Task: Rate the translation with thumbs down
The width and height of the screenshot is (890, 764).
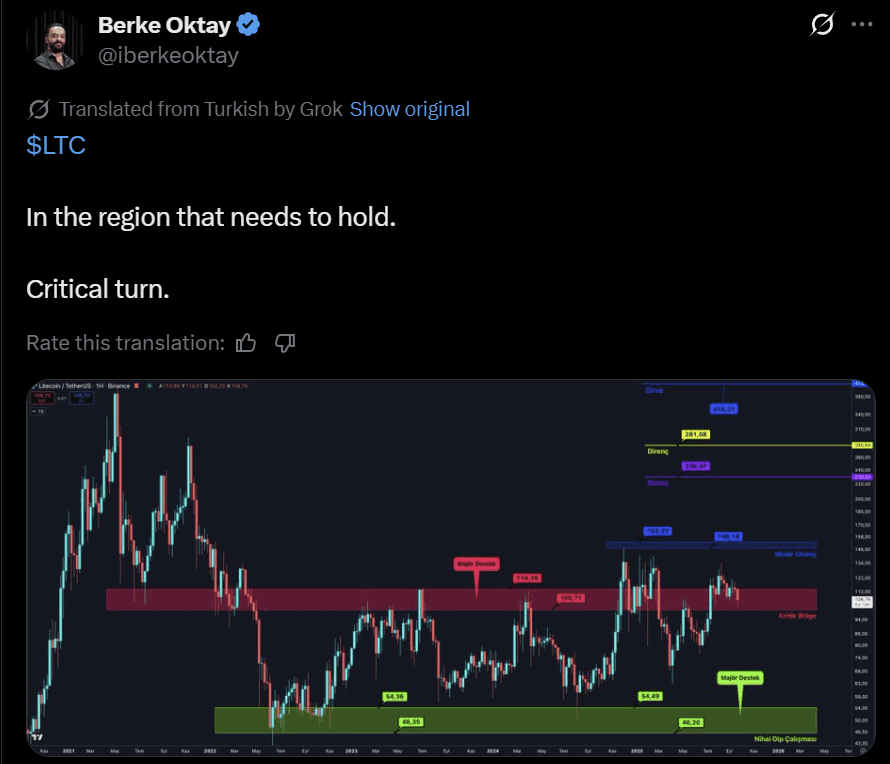Action: (285, 343)
